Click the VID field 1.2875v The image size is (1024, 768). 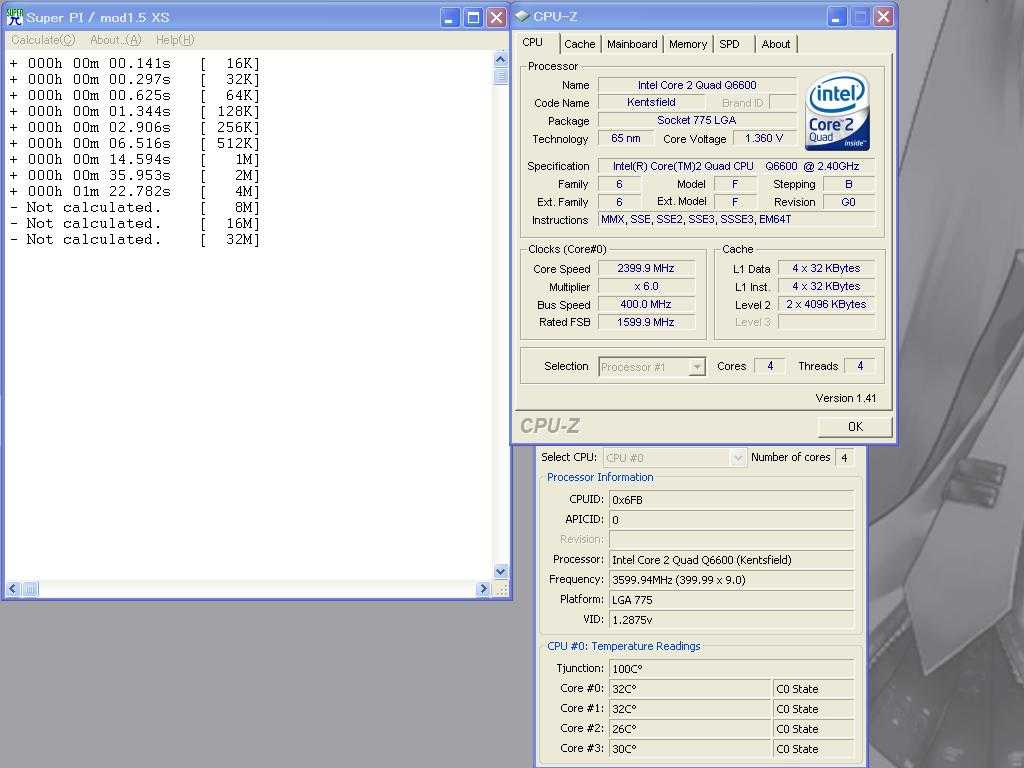[731, 620]
